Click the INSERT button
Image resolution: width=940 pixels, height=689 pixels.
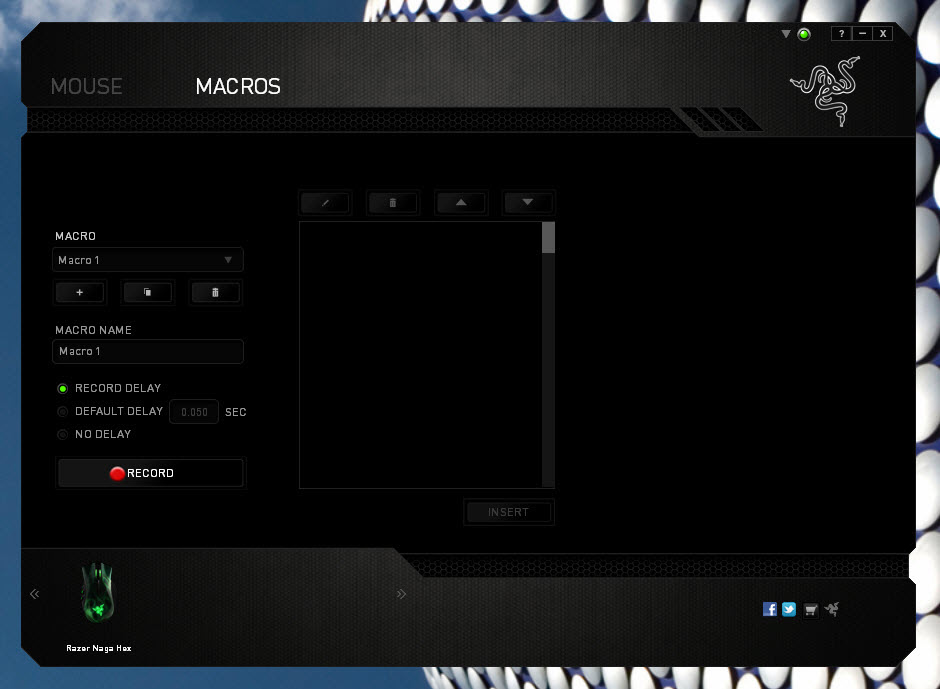click(x=508, y=512)
